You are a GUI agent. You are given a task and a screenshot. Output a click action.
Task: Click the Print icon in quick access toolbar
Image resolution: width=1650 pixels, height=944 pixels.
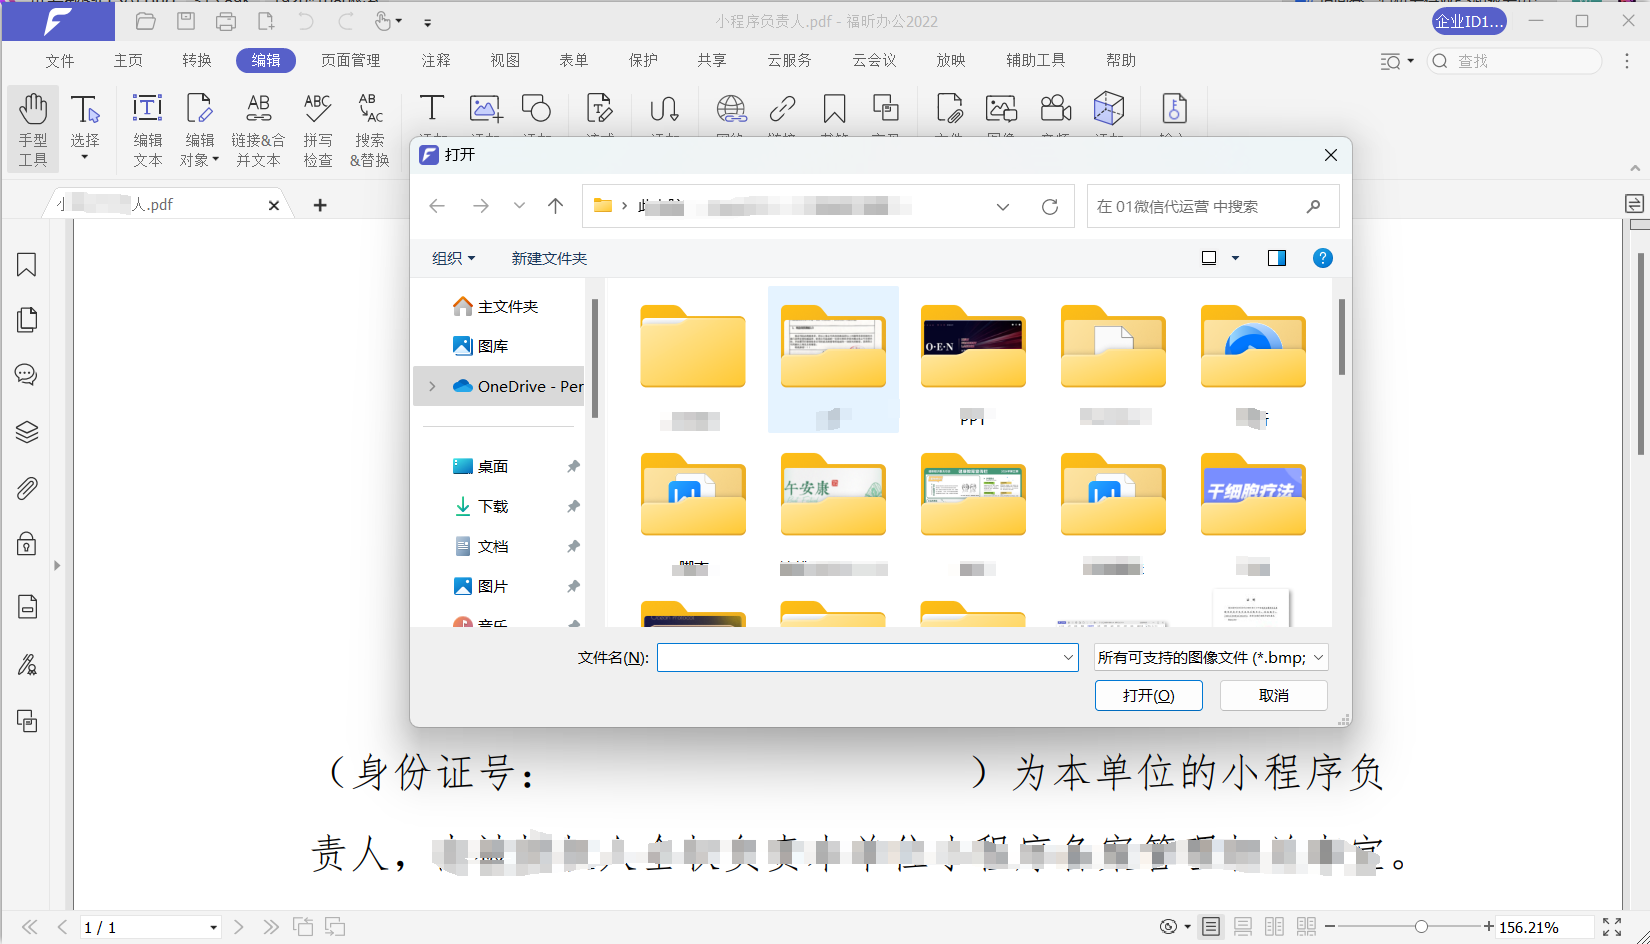point(226,21)
